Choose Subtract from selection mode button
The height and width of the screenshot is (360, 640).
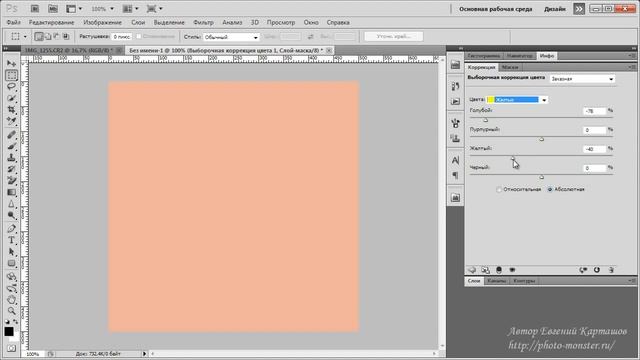tap(57, 37)
